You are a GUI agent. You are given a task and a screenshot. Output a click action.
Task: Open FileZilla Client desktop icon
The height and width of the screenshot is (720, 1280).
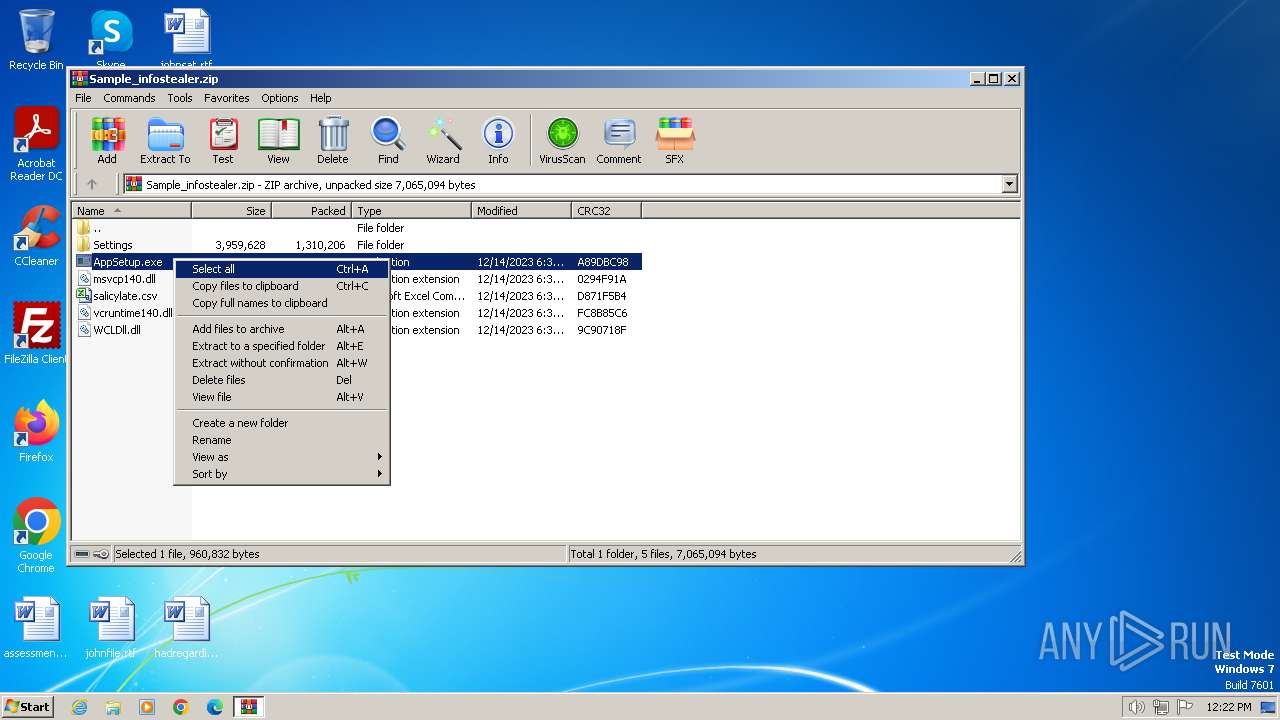(36, 333)
